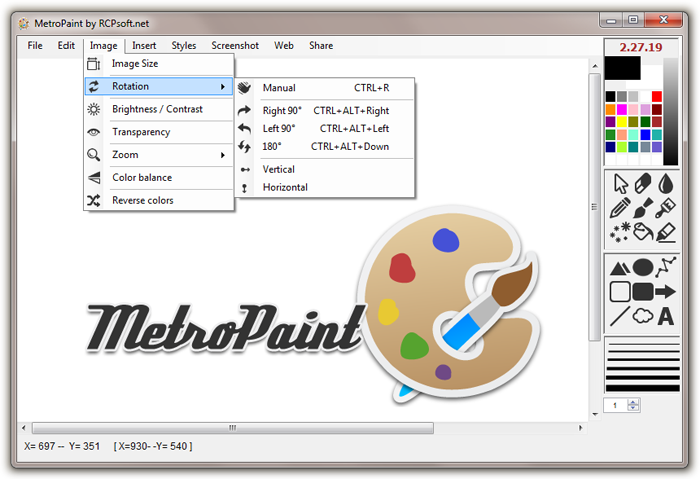700x479 pixels.
Task: Select the artist Brush tool
Action: 643,208
